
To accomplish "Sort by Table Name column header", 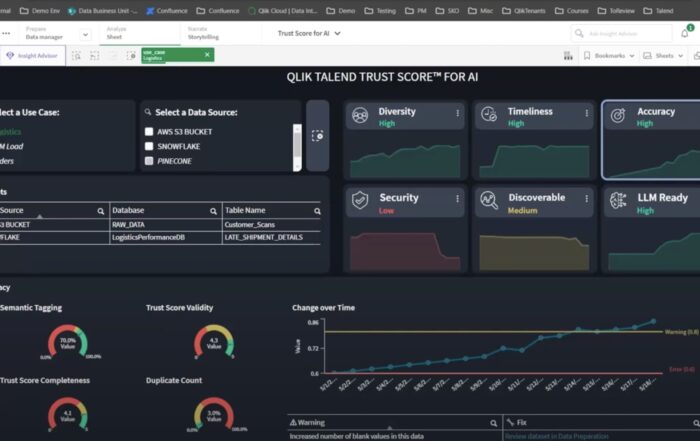I will pyautogui.click(x=245, y=210).
